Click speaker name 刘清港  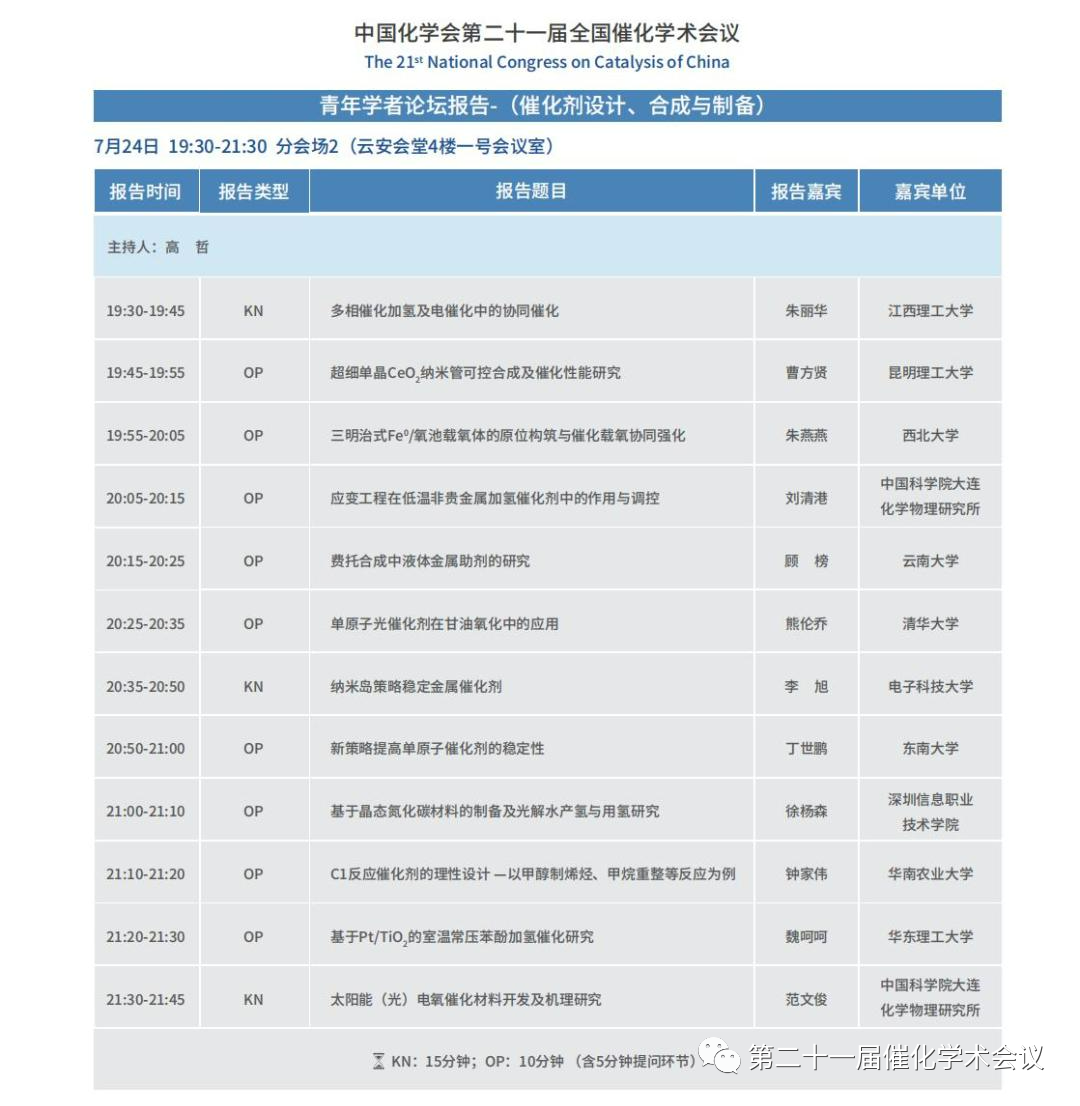806,499
